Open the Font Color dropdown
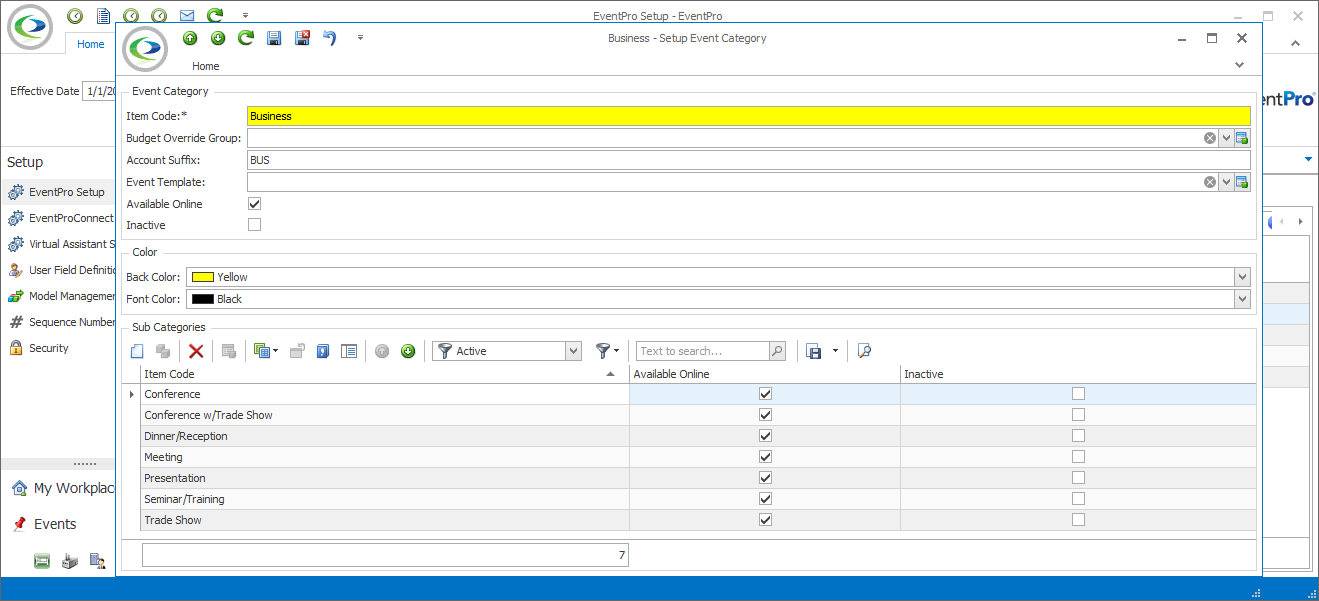The image size is (1319, 601). point(1242,299)
